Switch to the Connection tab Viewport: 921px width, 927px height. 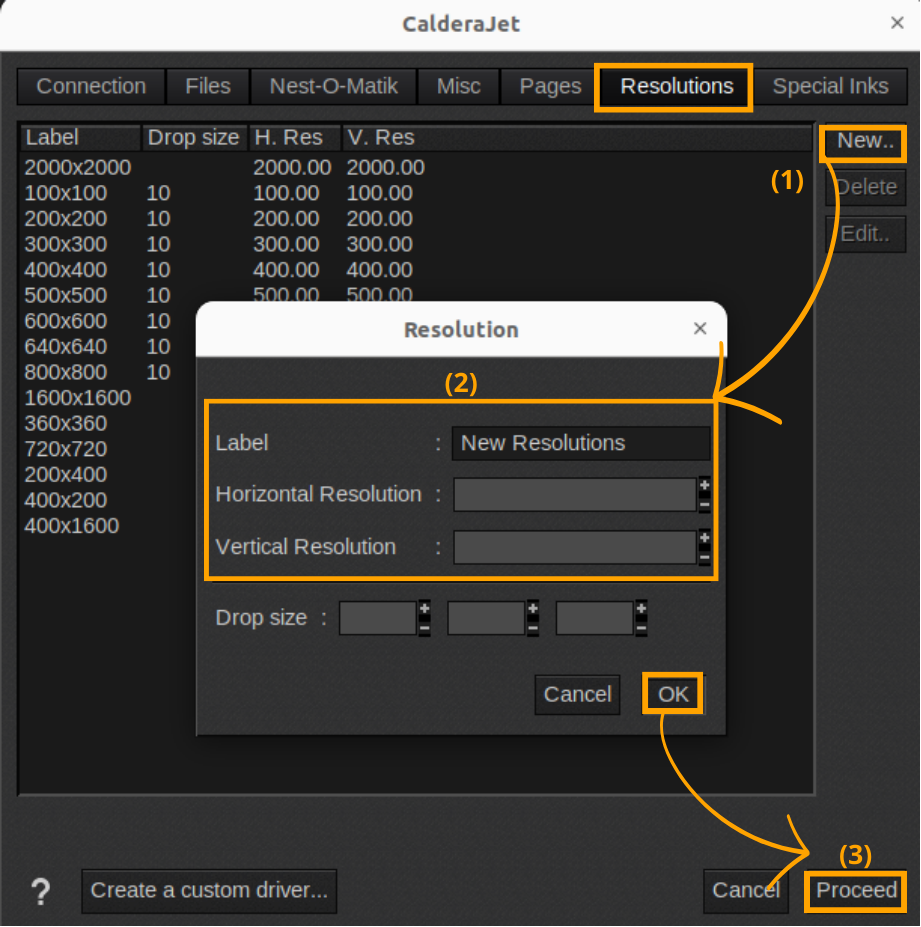coord(91,87)
